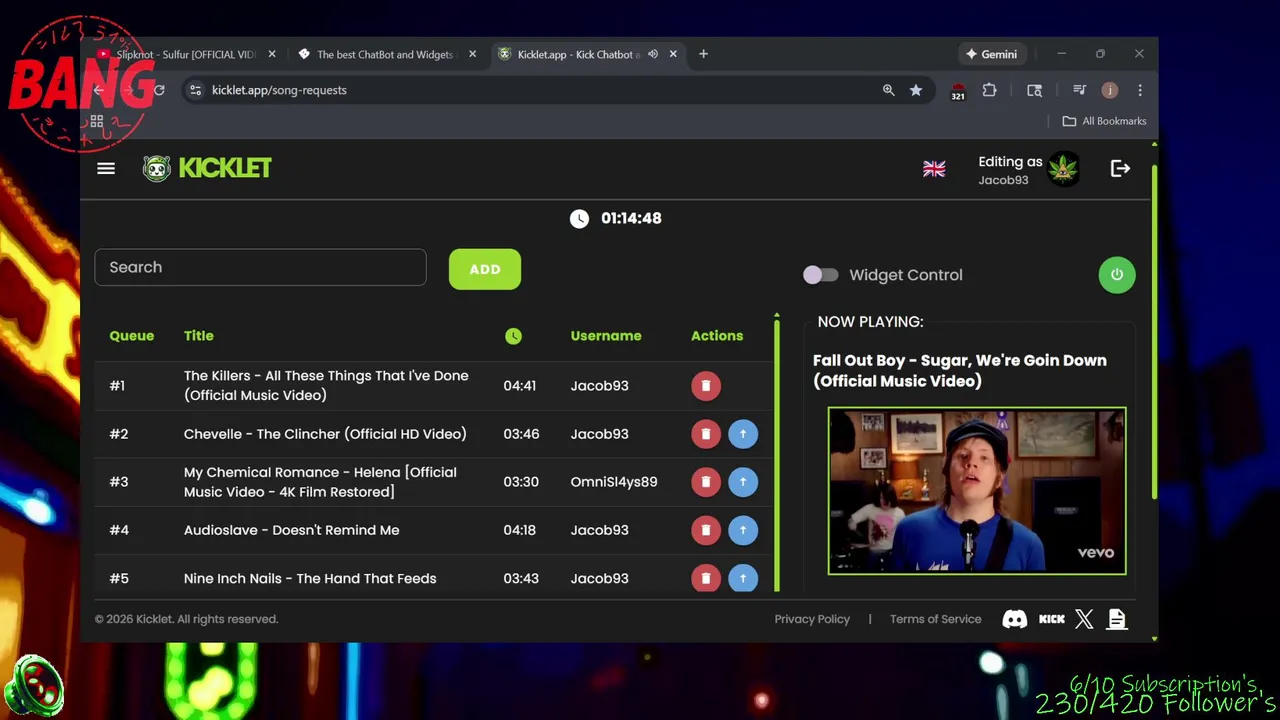The image size is (1280, 720).
Task: Switch to the best ChatBot and Widgets tab
Action: [385, 54]
